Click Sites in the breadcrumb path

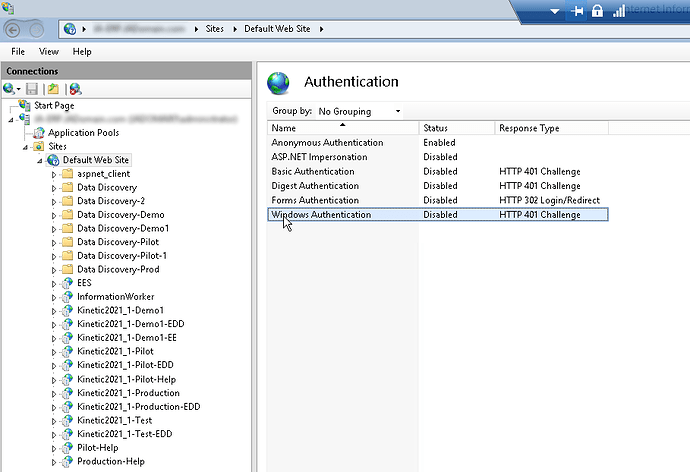pos(215,29)
